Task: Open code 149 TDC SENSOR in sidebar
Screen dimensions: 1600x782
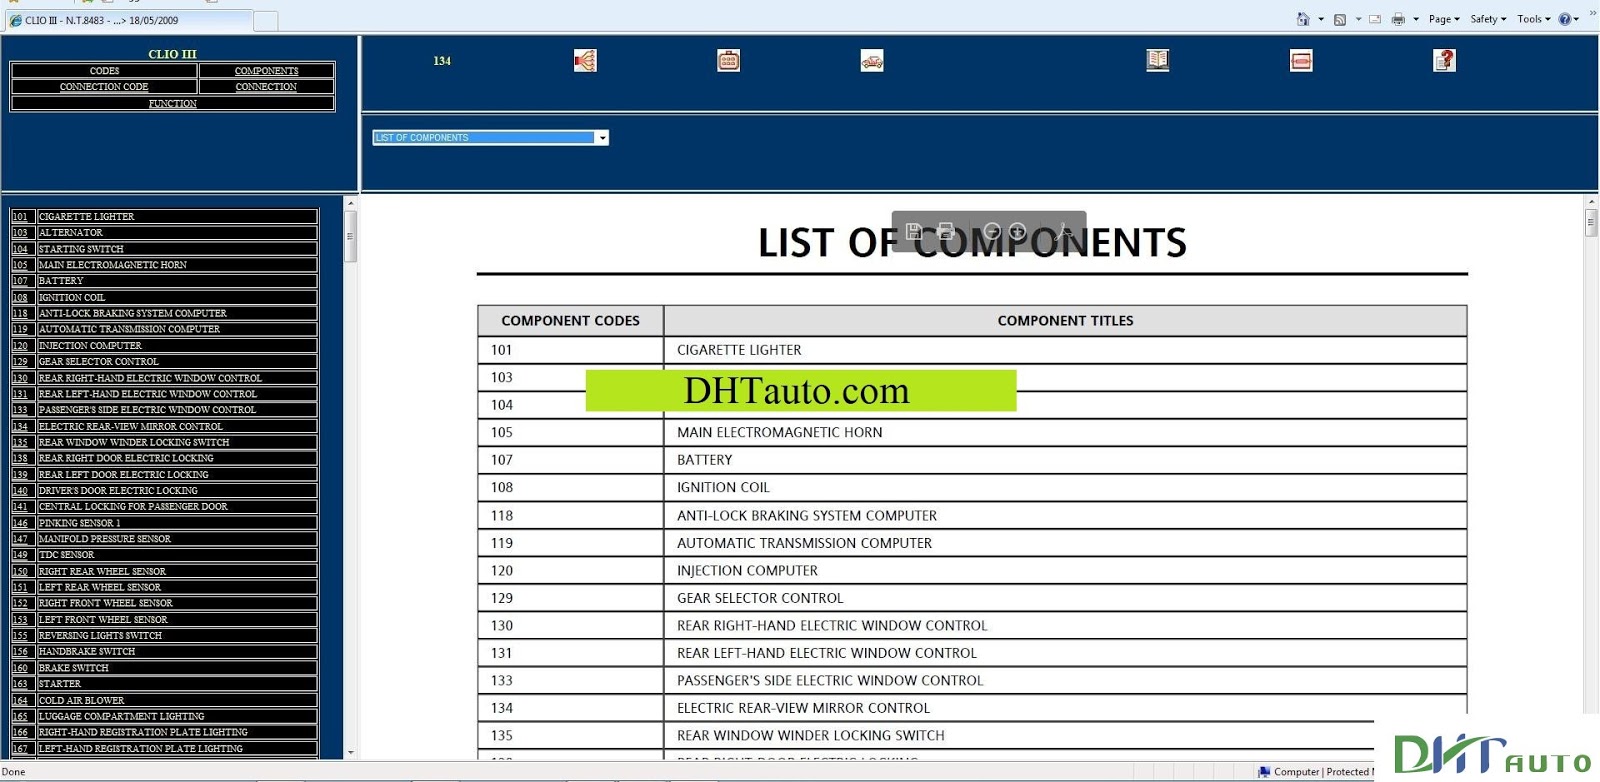Action: [x=165, y=555]
